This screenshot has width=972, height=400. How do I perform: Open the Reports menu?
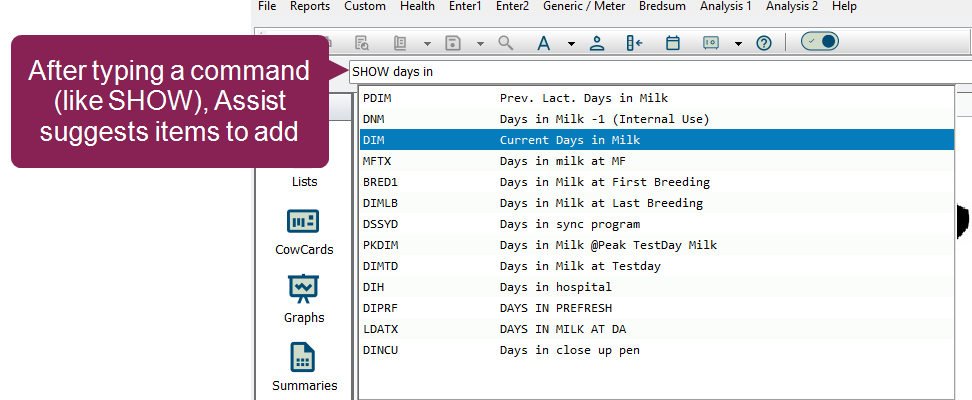pos(309,6)
